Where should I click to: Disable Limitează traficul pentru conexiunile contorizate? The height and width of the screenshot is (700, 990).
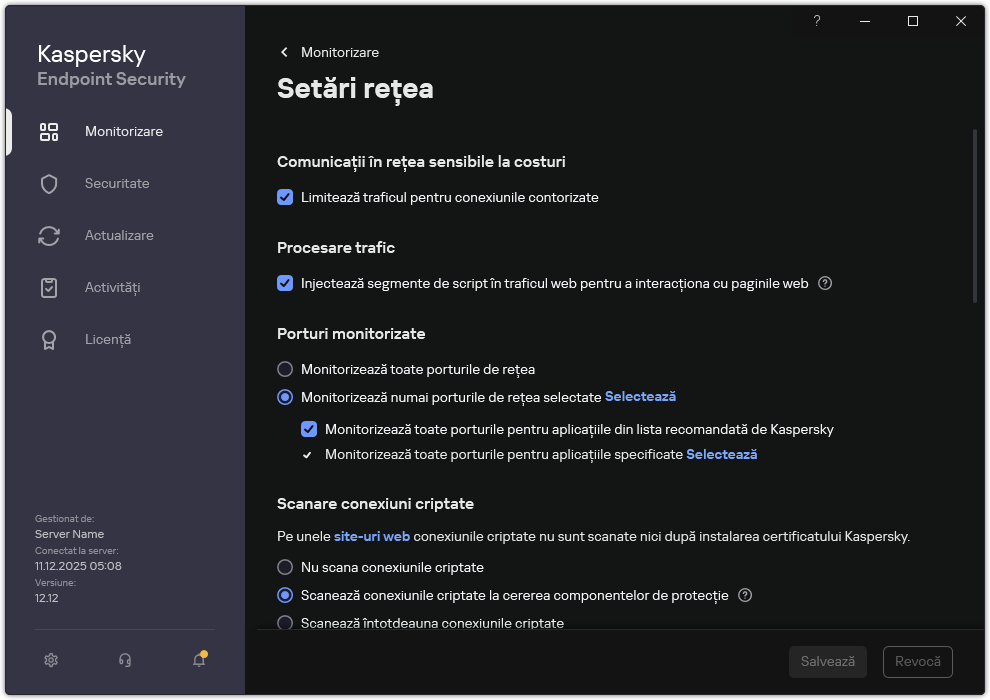coord(285,197)
